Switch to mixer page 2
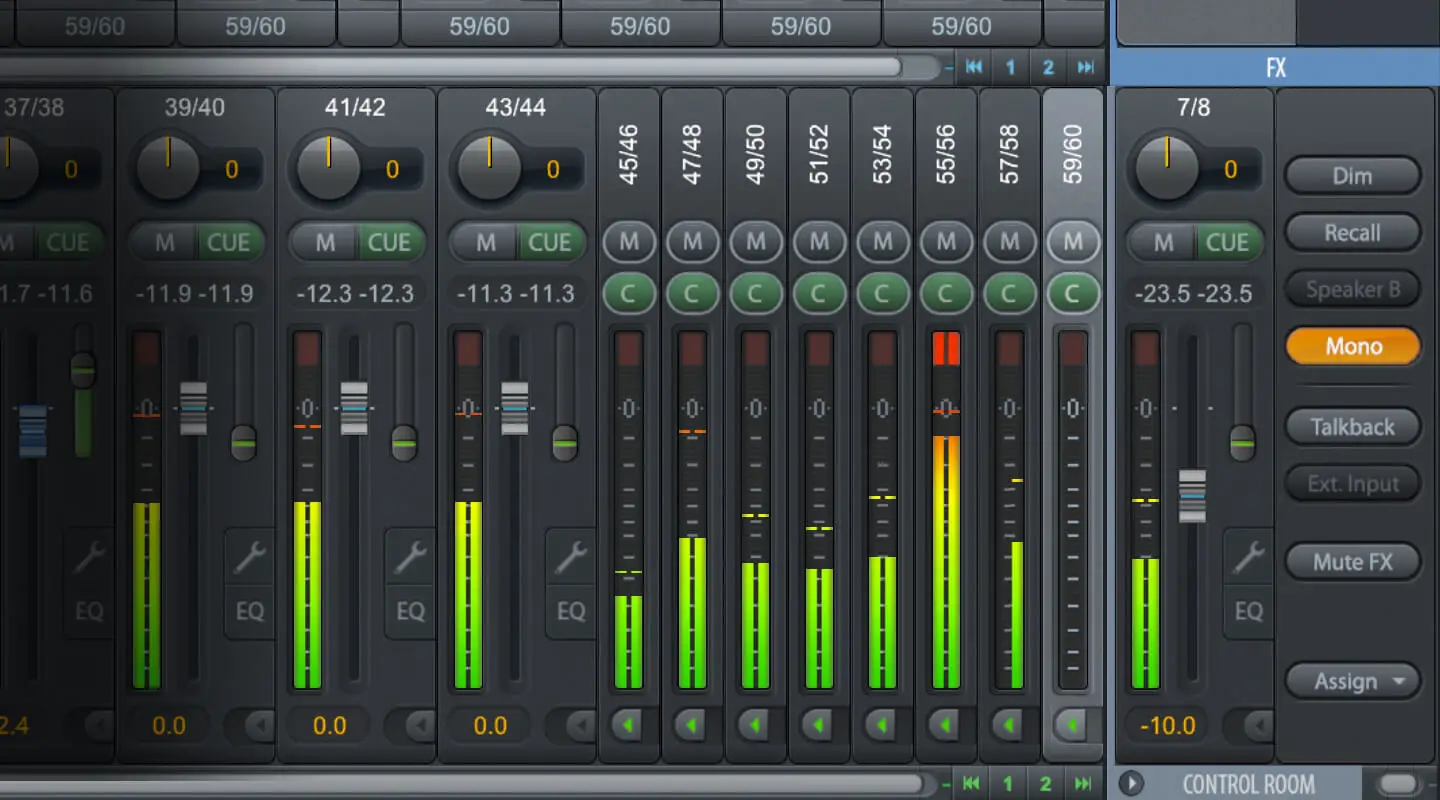Image resolution: width=1440 pixels, height=800 pixels. pos(1047,68)
